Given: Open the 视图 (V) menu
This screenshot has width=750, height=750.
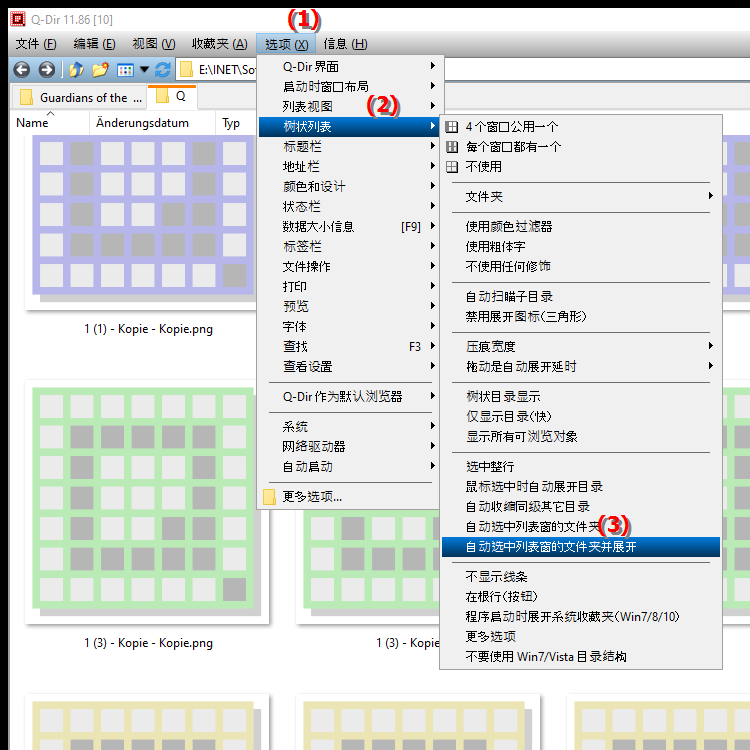Looking at the screenshot, I should pos(154,44).
